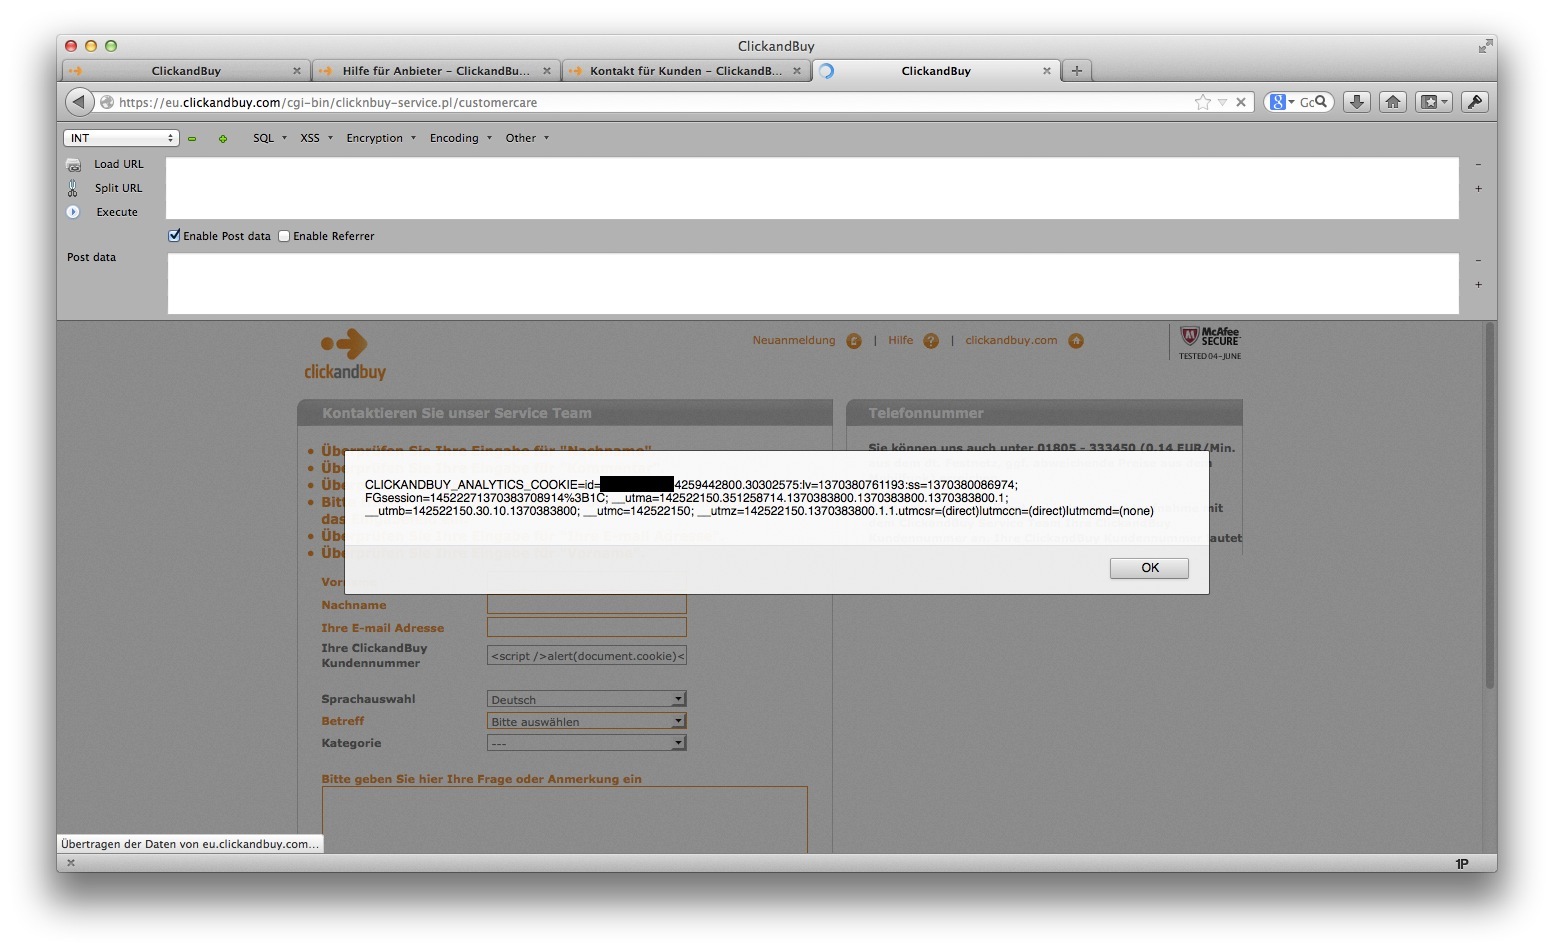
Task: Open a new tab with the plus button
Action: pyautogui.click(x=1077, y=71)
